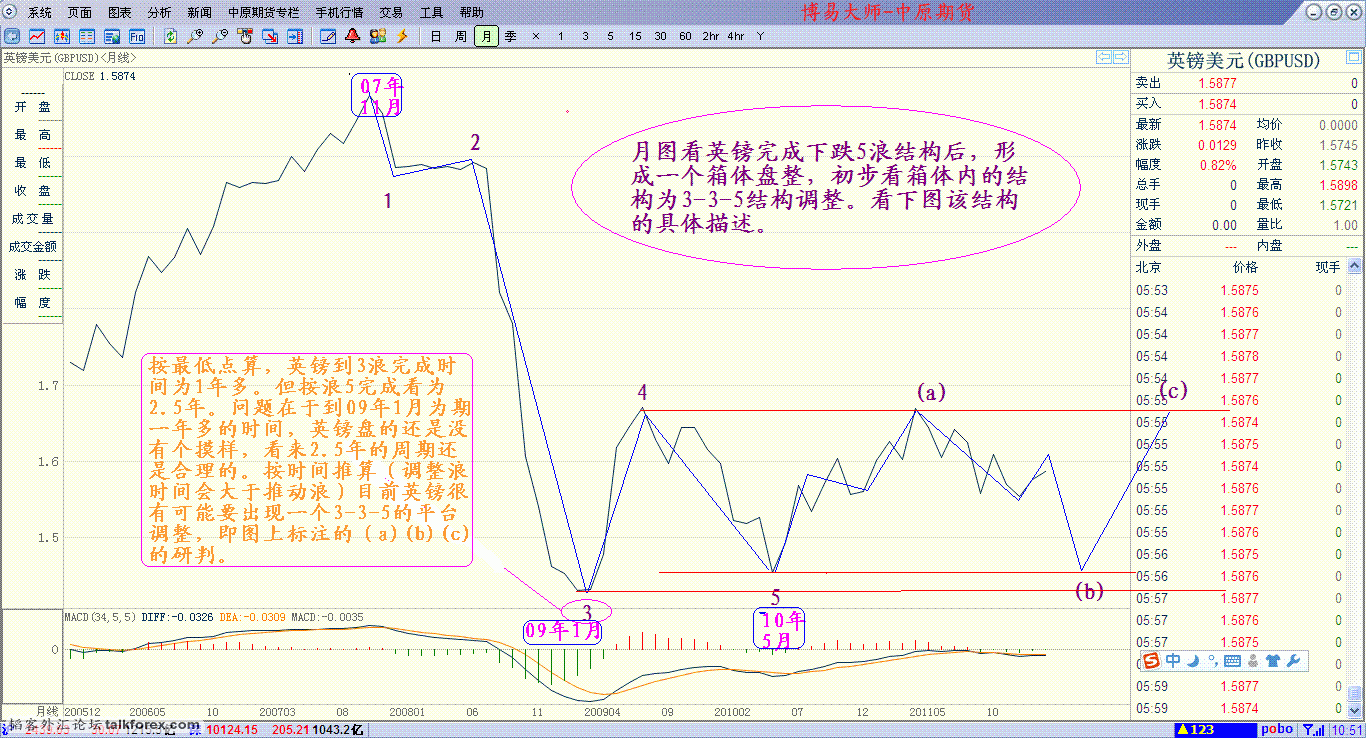Open the red alarm bell icon

[x=353, y=36]
